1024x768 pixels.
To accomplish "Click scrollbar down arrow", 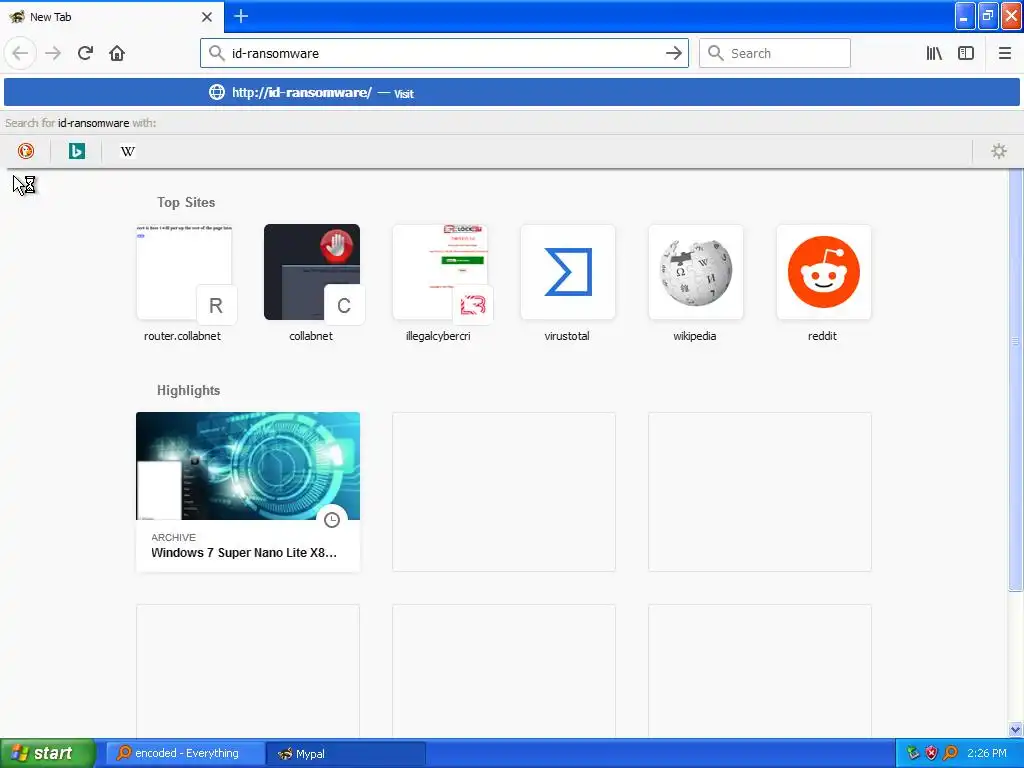I will coord(1015,729).
